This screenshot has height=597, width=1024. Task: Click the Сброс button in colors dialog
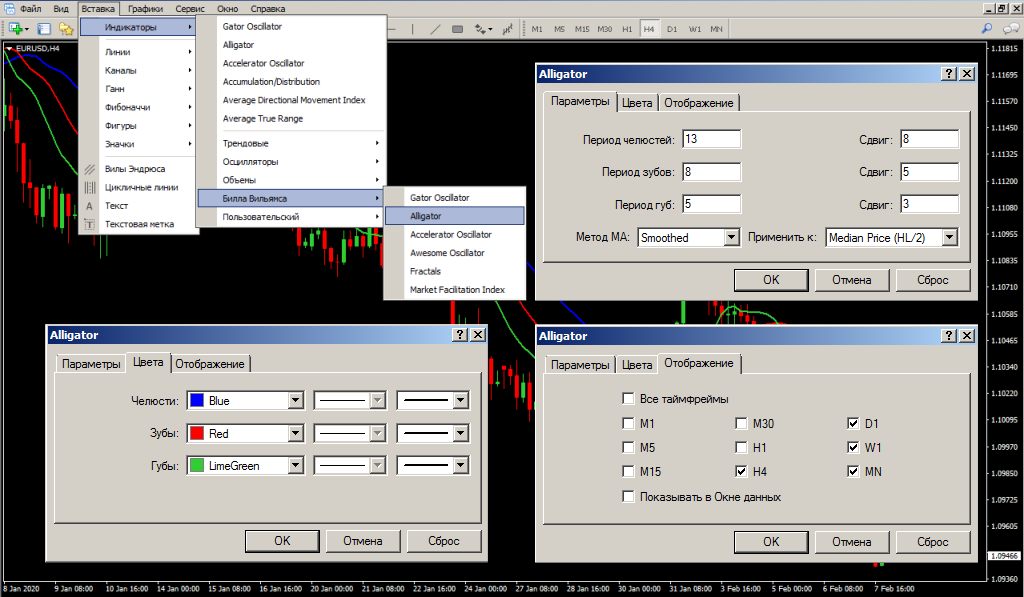(444, 541)
